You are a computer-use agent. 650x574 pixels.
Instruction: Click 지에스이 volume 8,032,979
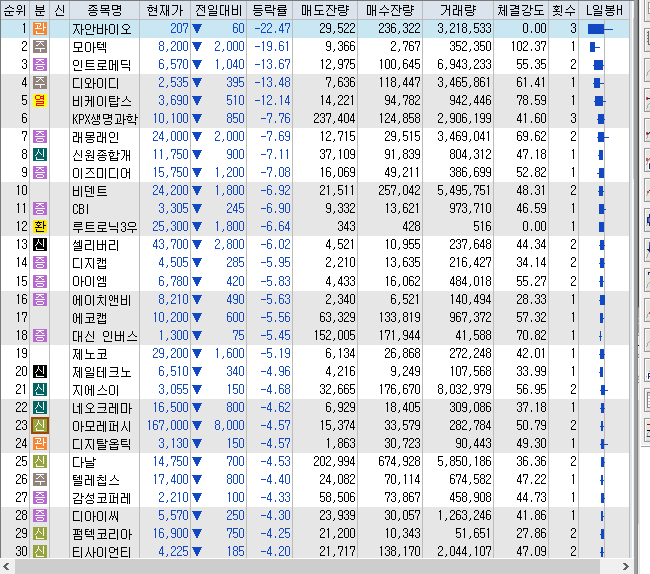pos(464,390)
